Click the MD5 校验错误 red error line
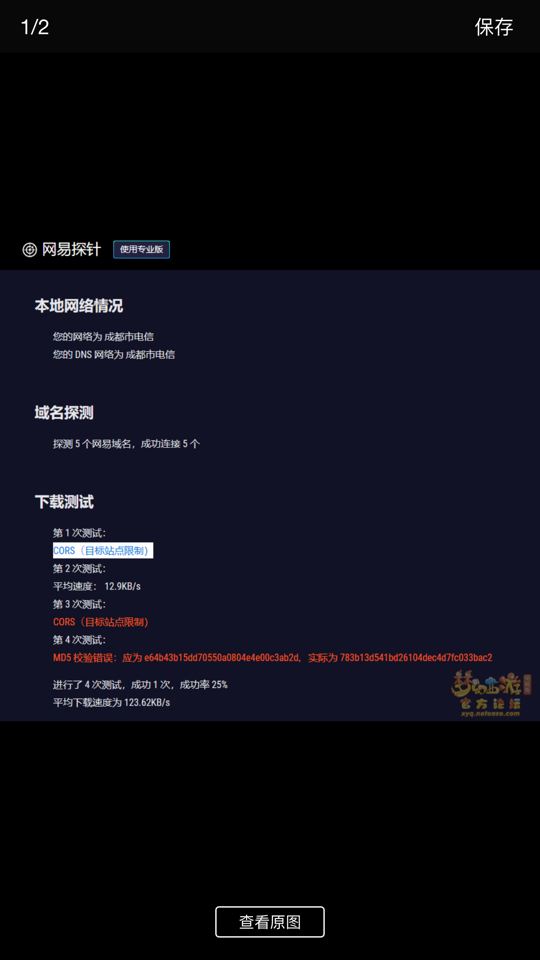The image size is (540, 960). [x=272, y=658]
